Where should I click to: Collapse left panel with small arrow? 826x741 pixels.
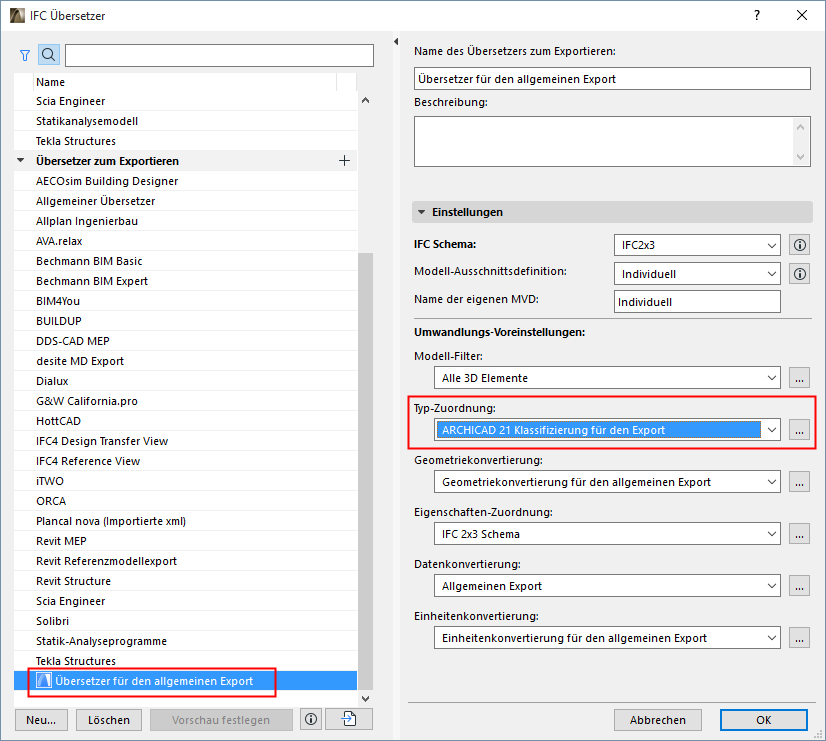tap(396, 42)
